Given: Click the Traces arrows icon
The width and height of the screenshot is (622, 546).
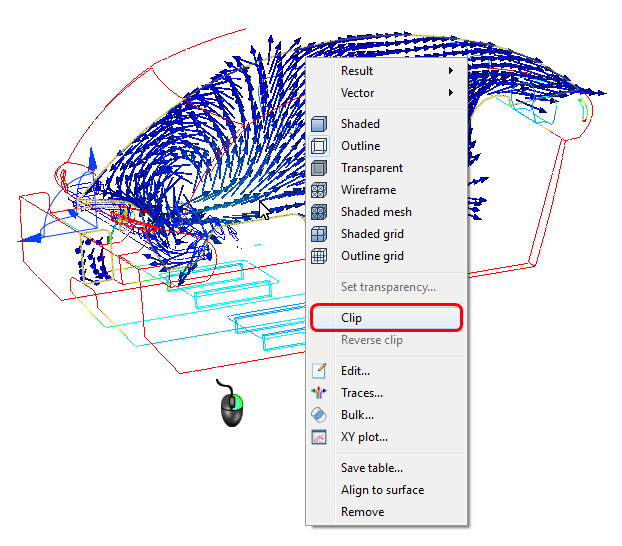Looking at the screenshot, I should click(x=319, y=393).
